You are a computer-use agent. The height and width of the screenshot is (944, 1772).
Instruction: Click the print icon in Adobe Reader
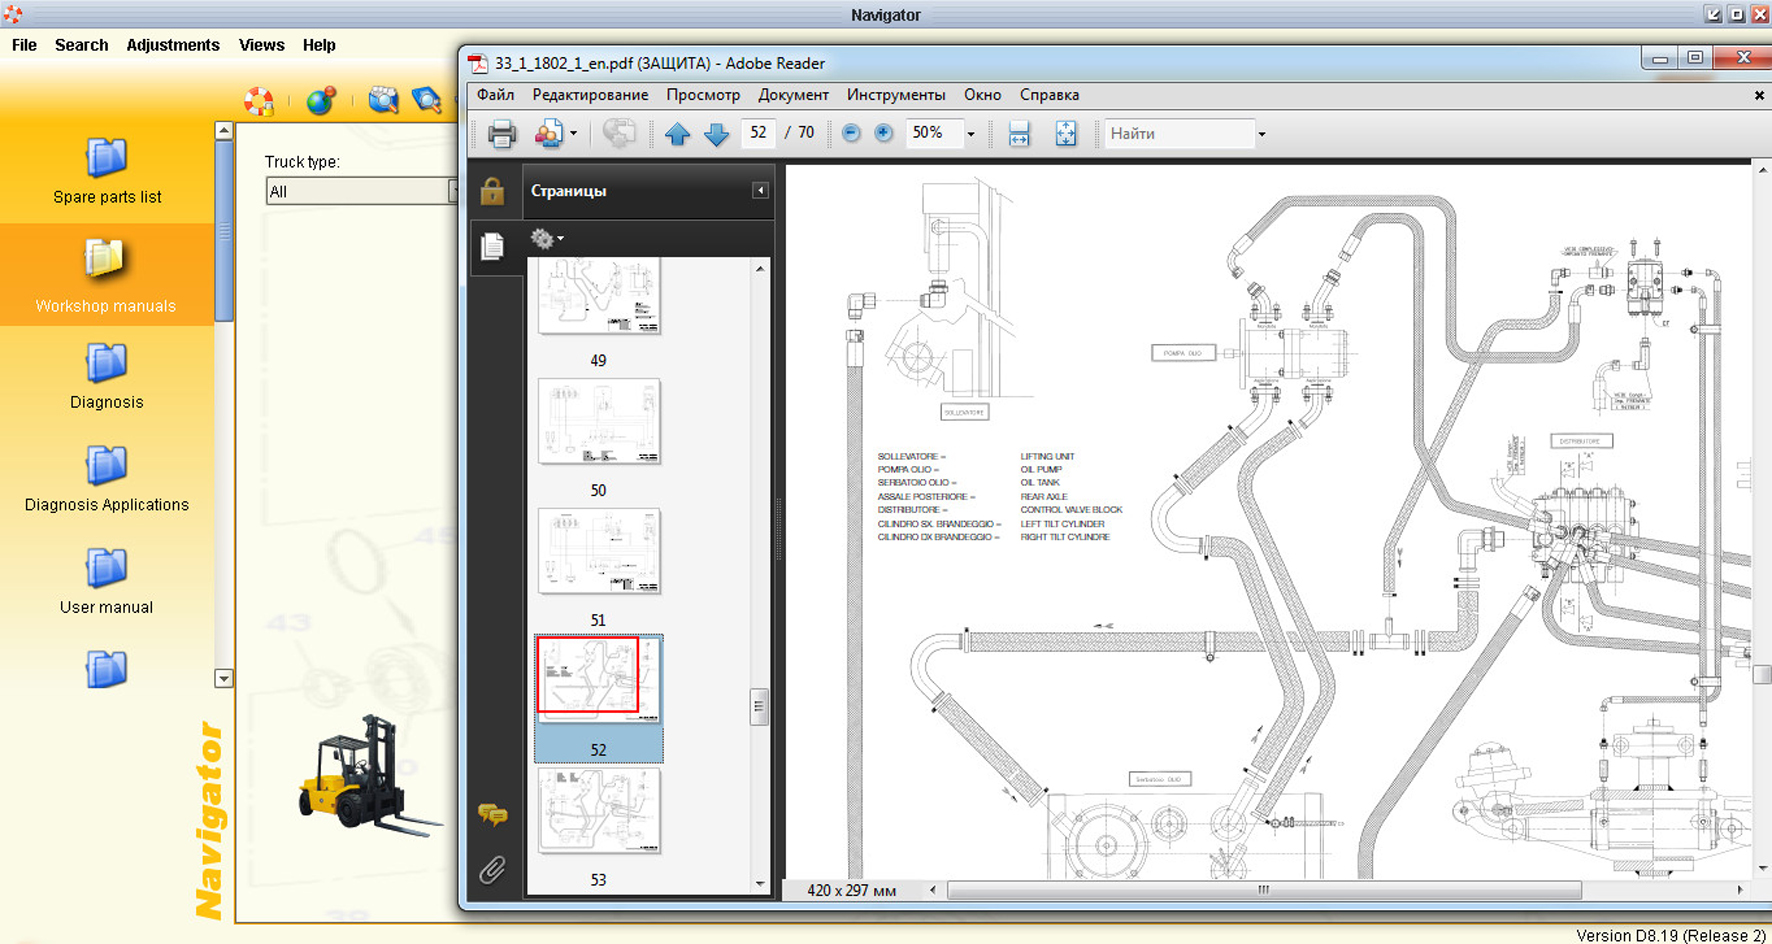click(501, 133)
